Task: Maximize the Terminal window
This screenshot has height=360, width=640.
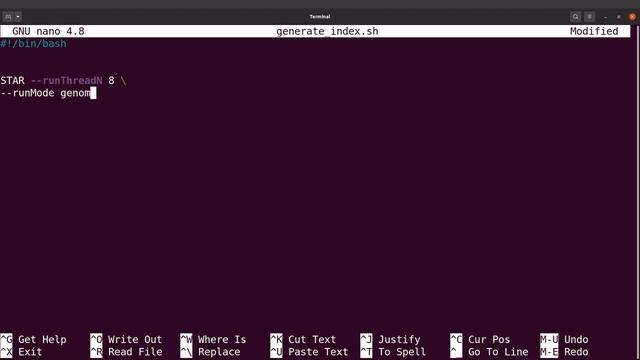Action: tap(619, 17)
